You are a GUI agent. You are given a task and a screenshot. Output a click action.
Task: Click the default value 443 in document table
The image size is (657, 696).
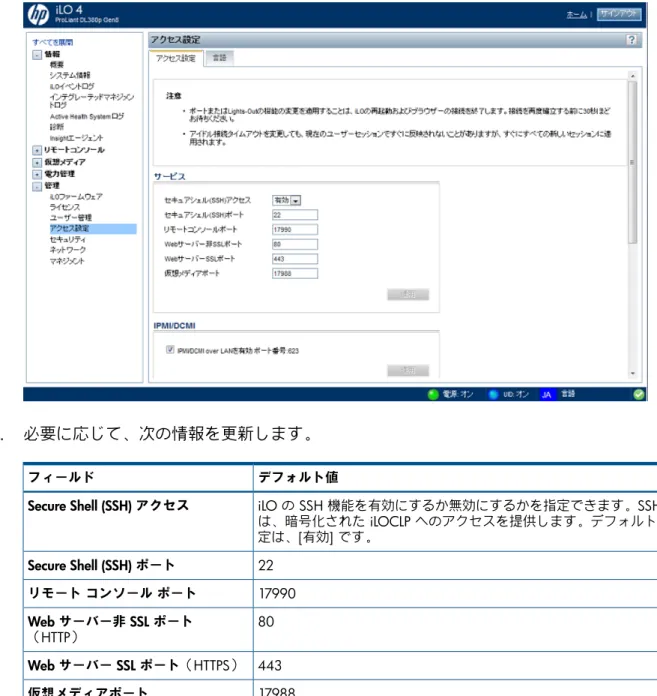pos(270,665)
